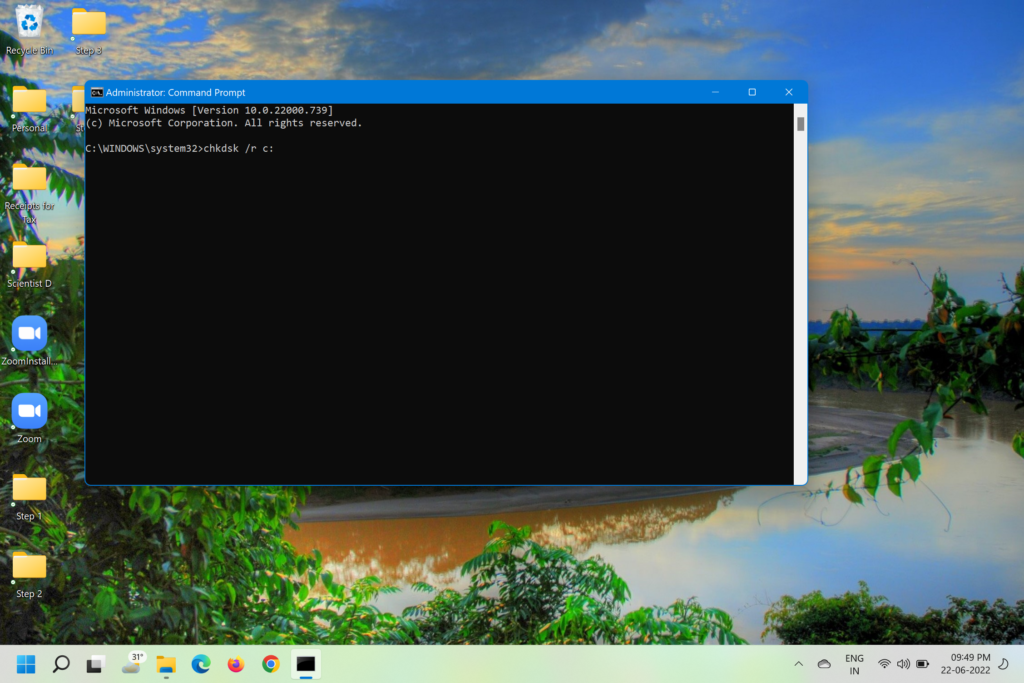Open File Explorer from the taskbar
The height and width of the screenshot is (683, 1024).
(166, 664)
